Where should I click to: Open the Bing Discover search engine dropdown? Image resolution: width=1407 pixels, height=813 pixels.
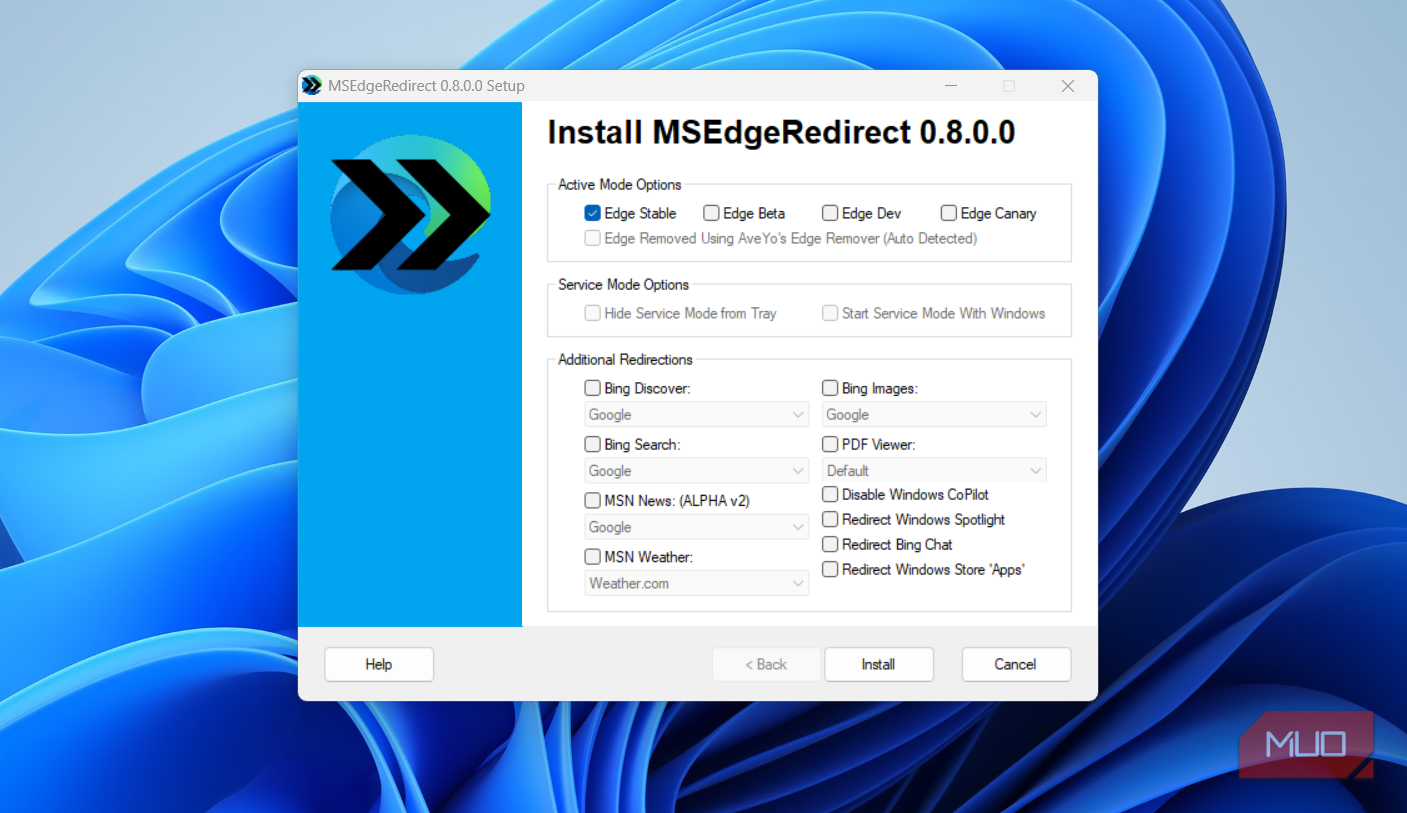click(697, 415)
